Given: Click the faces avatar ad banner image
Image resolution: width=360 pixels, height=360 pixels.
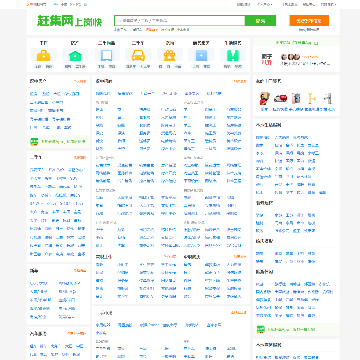Looking at the screenshot, I should click(x=291, y=57).
